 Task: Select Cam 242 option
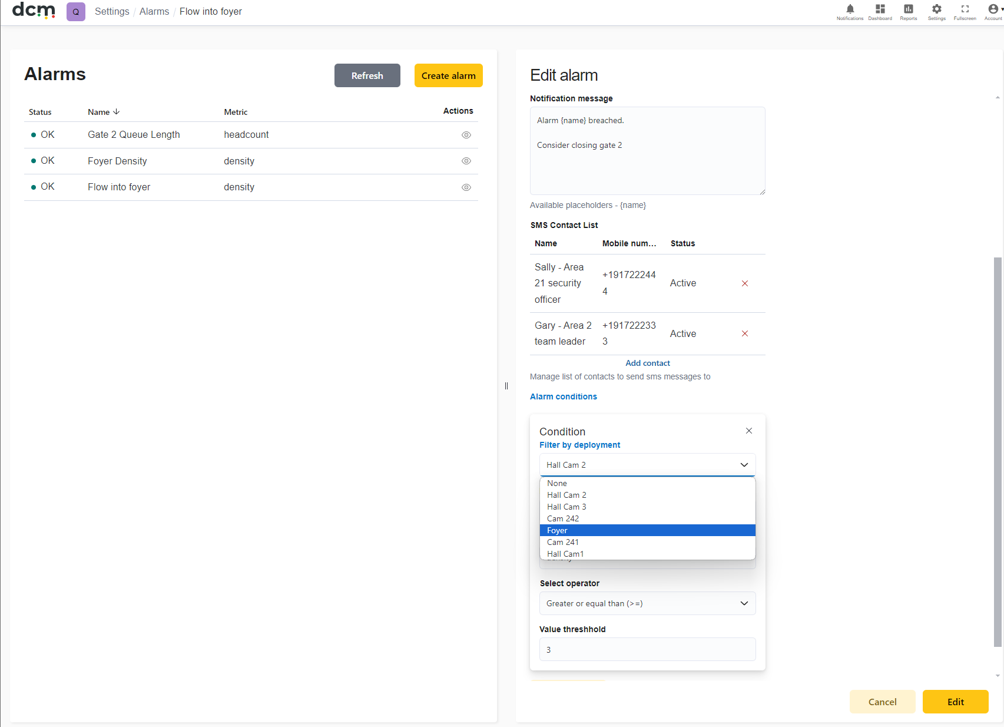pyautogui.click(x=647, y=519)
